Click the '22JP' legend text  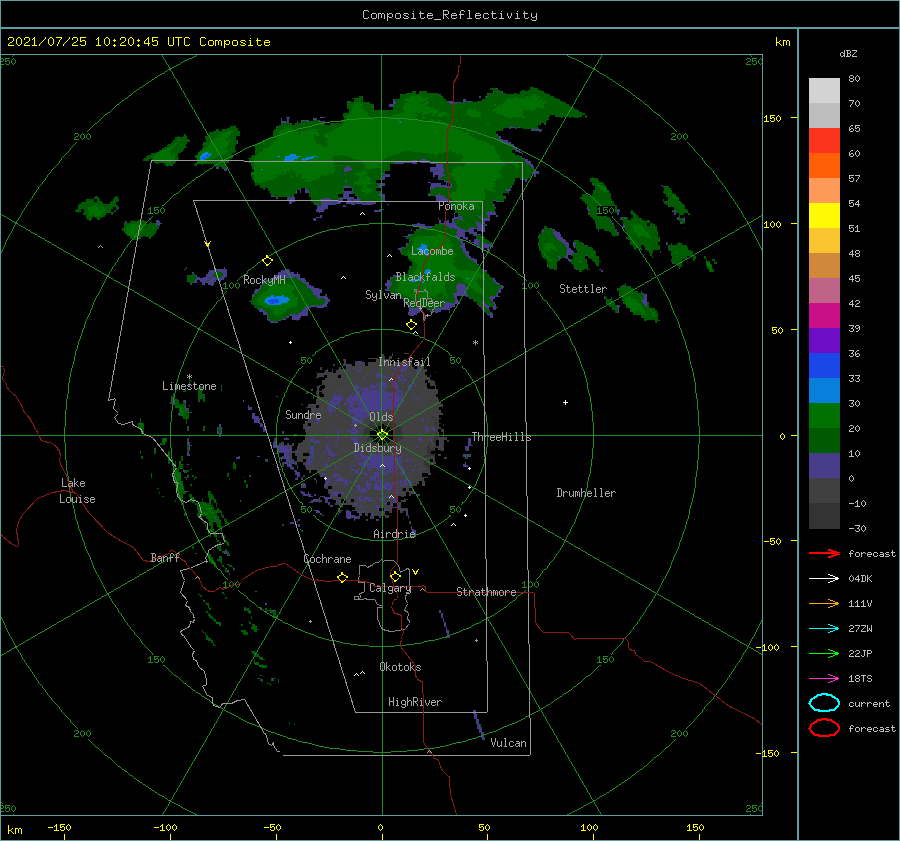click(x=860, y=653)
